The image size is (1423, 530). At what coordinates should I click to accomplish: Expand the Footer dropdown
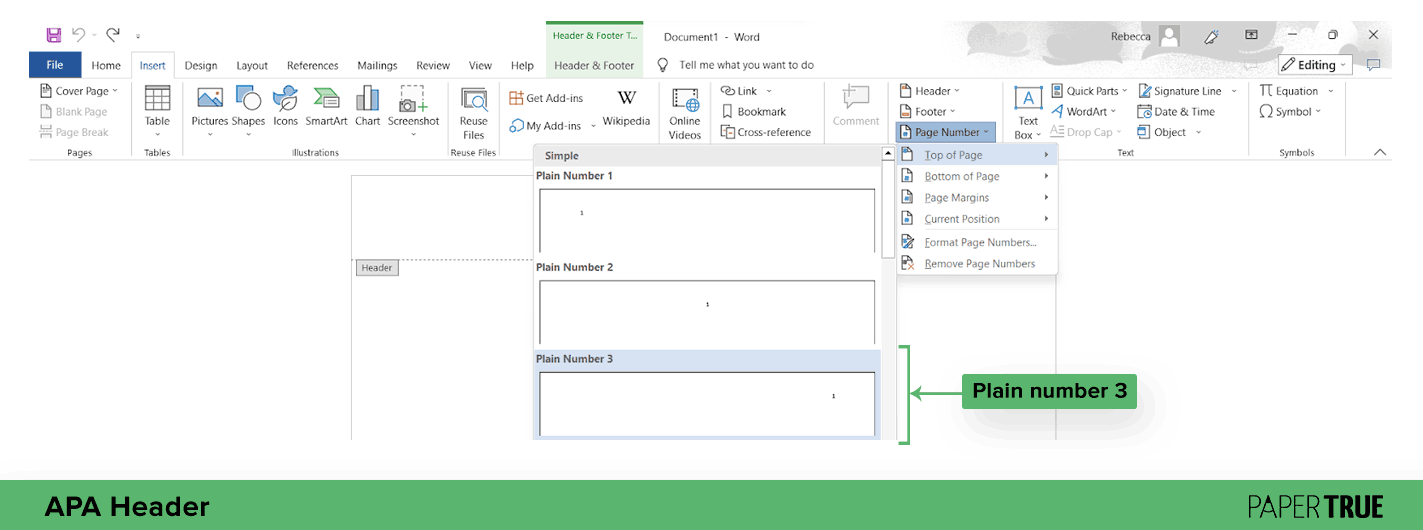953,112
